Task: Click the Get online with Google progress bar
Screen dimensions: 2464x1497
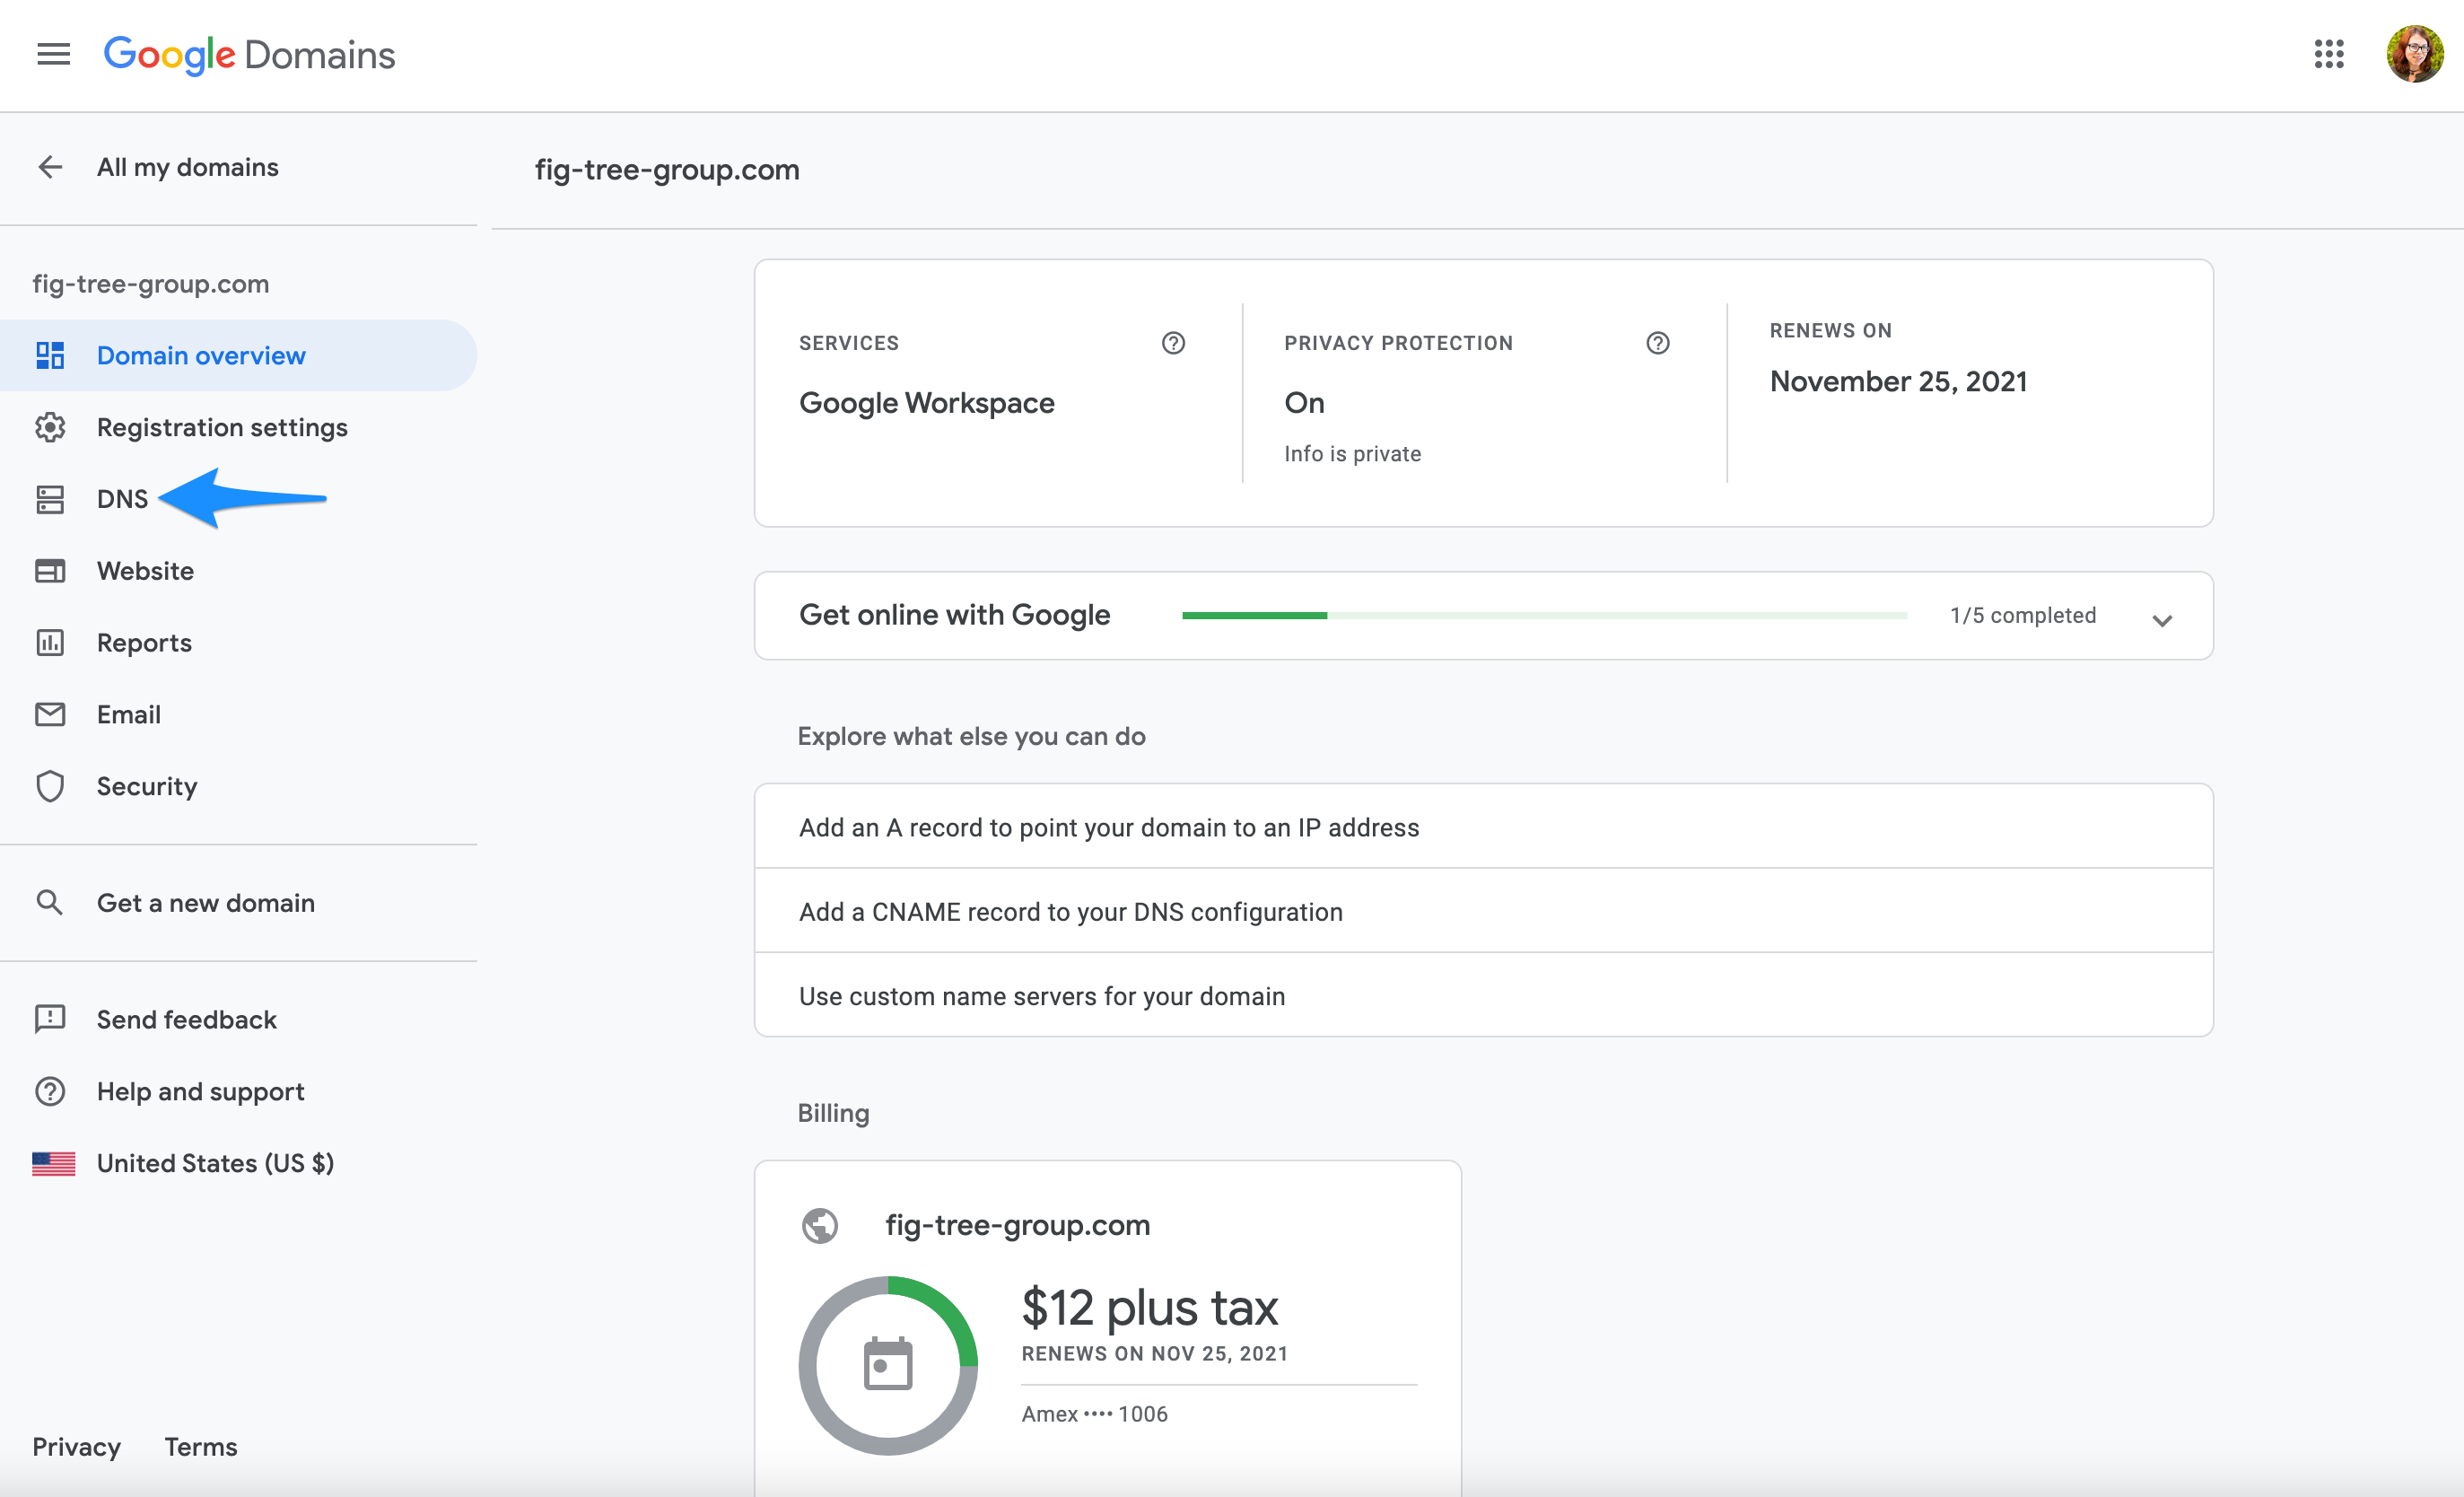Action: click(1545, 616)
